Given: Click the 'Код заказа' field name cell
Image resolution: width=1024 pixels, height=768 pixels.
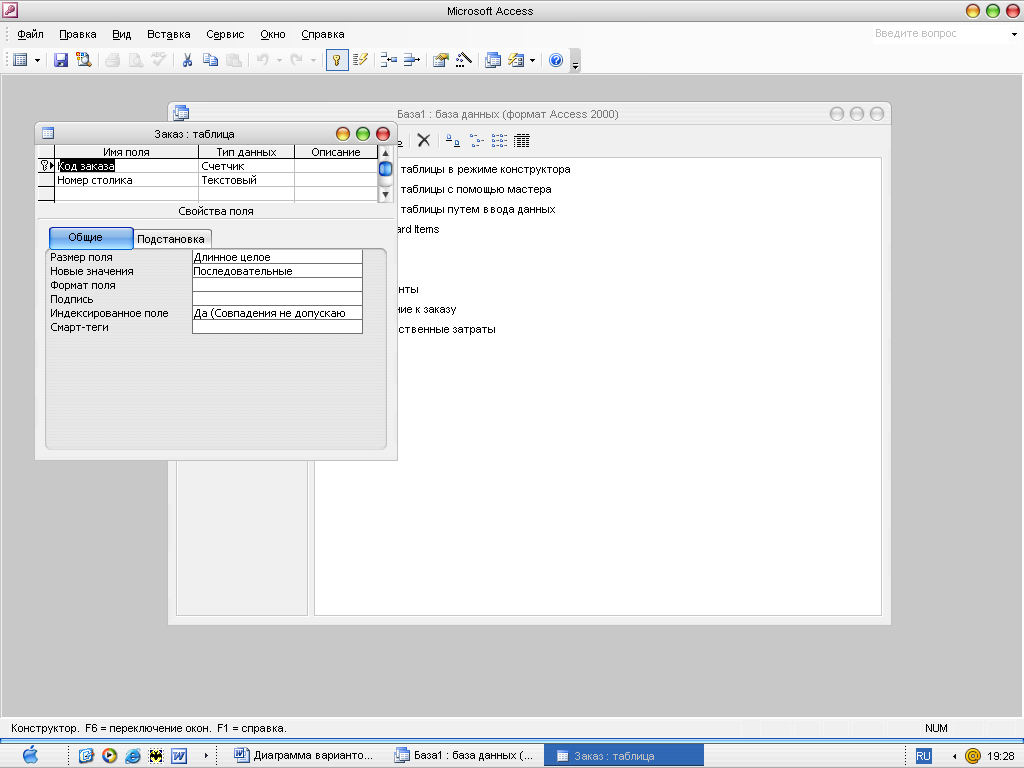Looking at the screenshot, I should coord(127,166).
